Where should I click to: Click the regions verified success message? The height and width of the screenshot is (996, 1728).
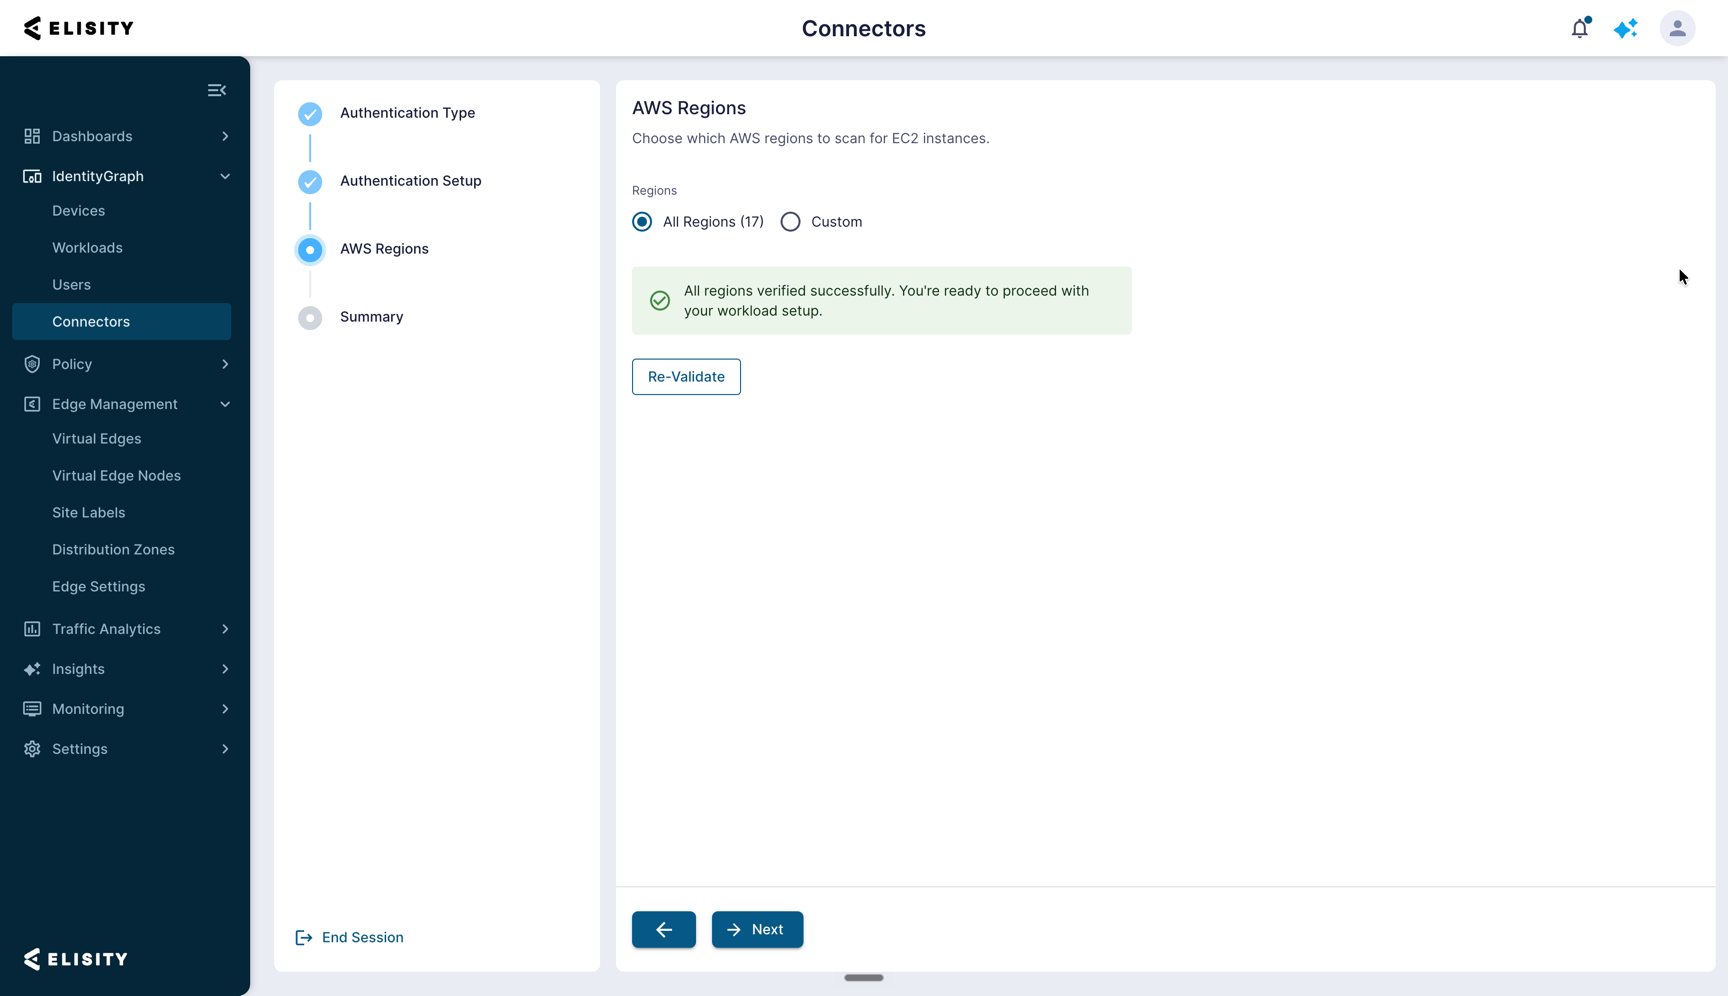coord(882,301)
